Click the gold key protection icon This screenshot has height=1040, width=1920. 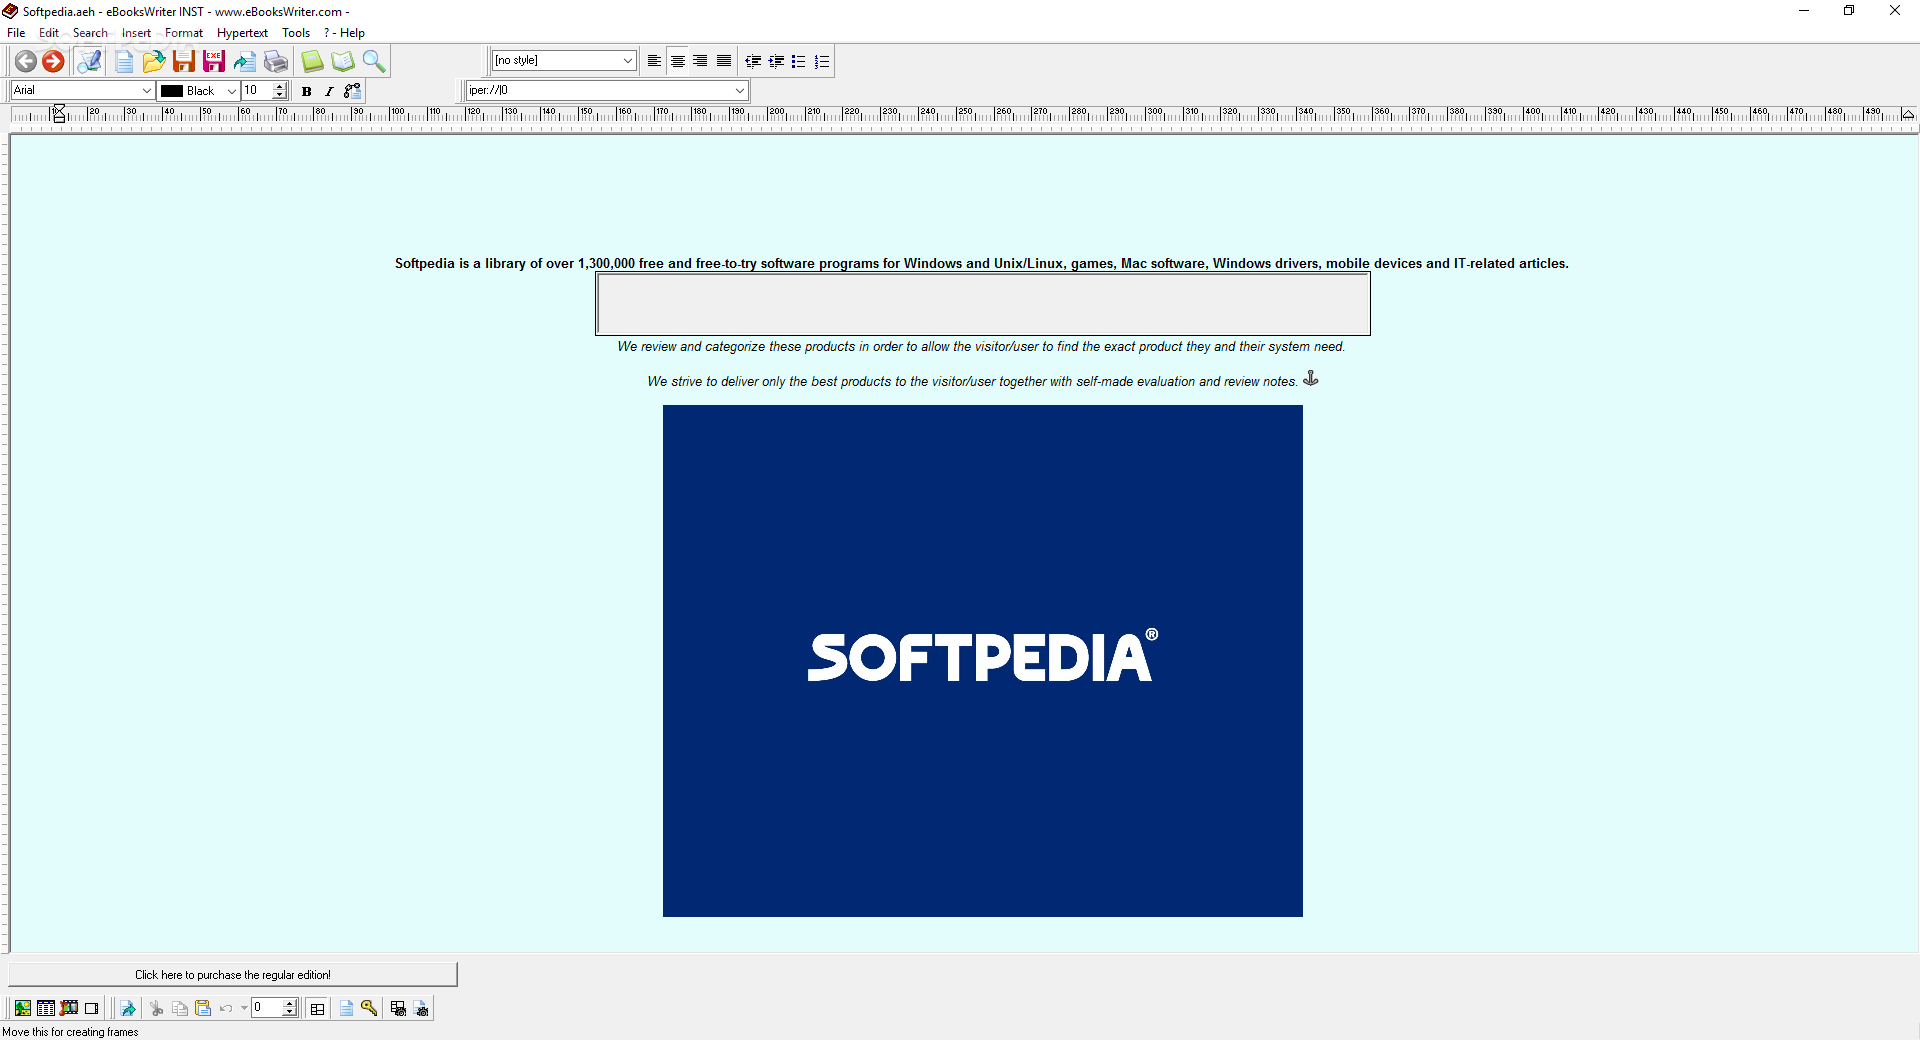369,1008
